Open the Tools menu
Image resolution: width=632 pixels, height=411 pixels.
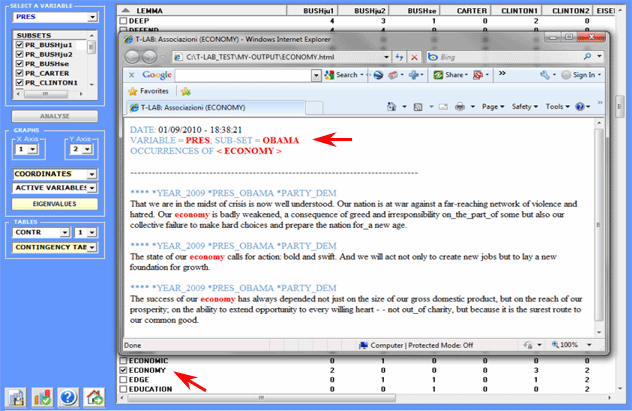(x=558, y=107)
